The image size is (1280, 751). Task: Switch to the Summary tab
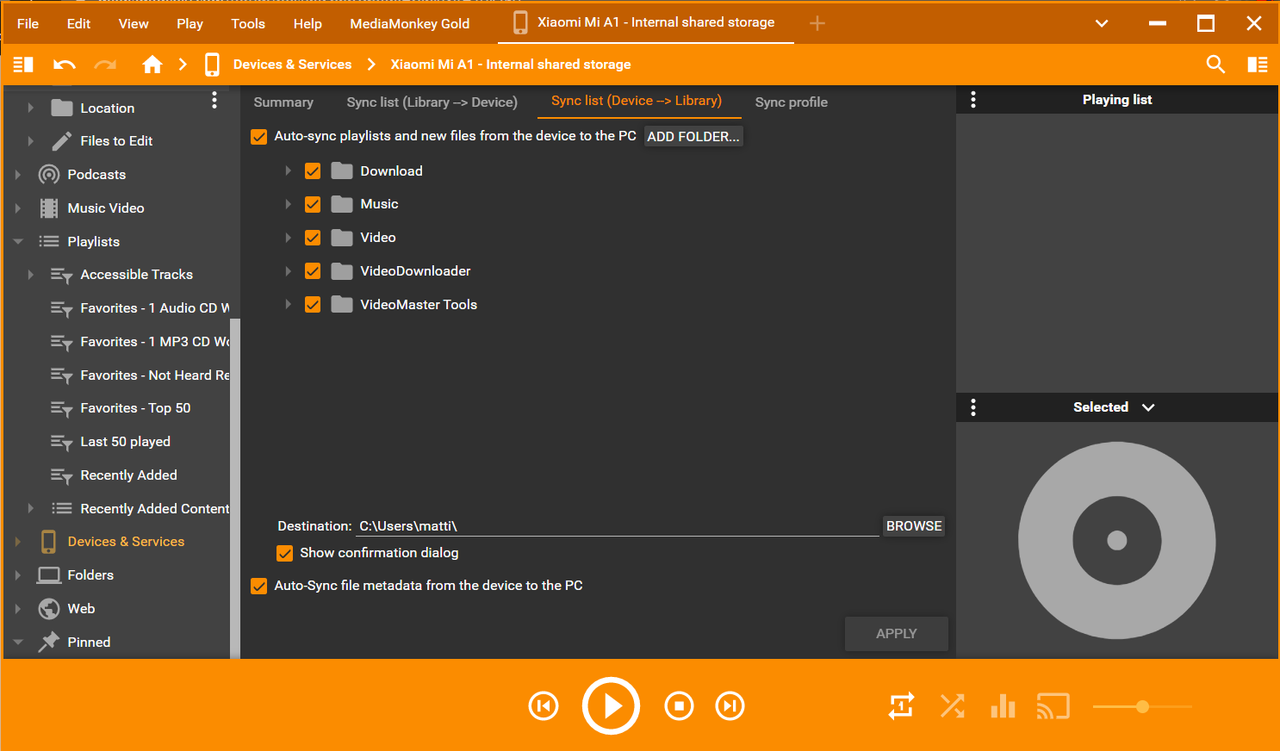coord(283,102)
